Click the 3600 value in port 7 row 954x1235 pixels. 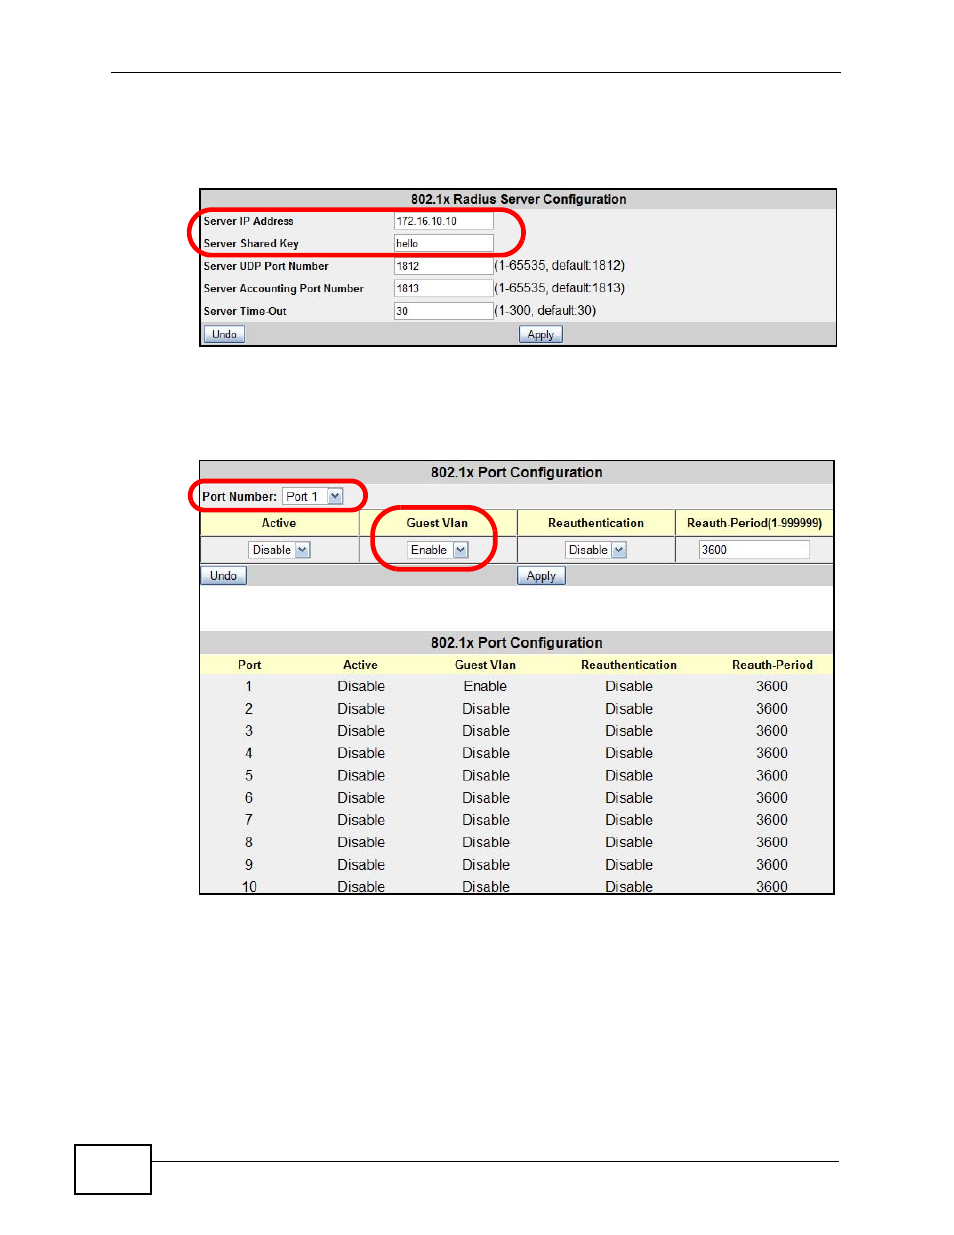pos(772,820)
